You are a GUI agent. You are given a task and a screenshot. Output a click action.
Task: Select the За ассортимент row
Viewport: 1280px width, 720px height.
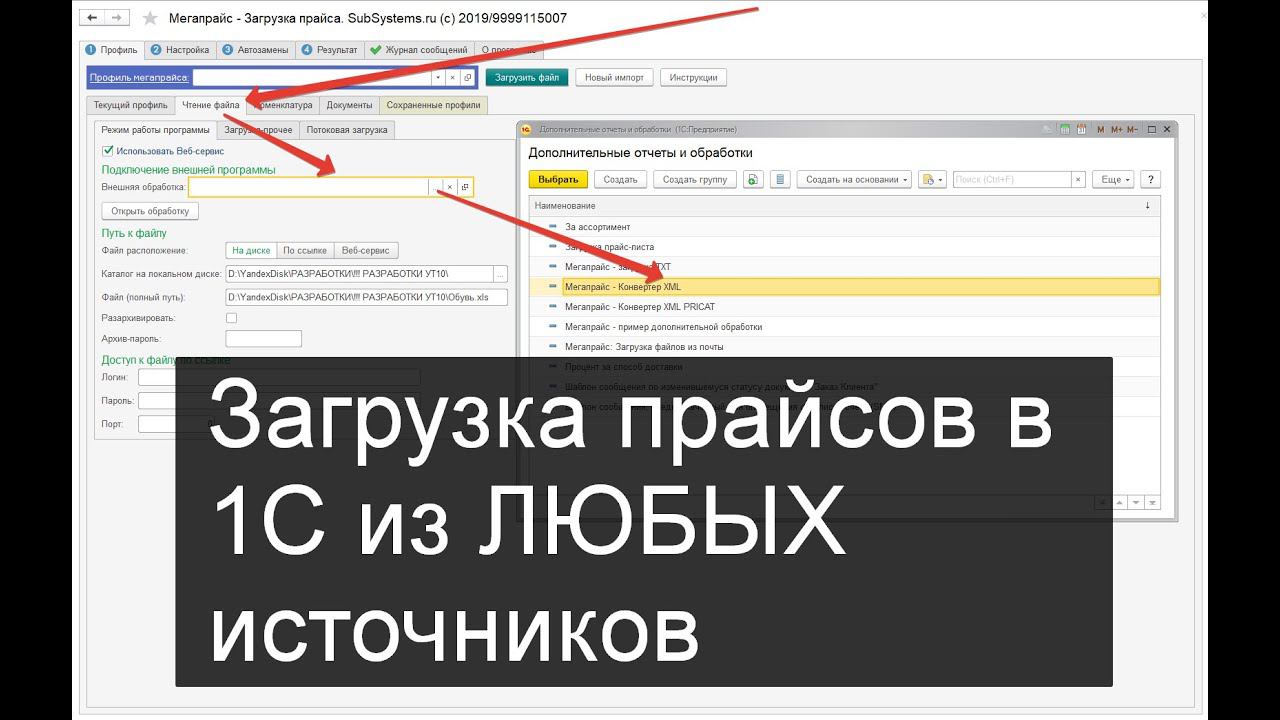[844, 227]
